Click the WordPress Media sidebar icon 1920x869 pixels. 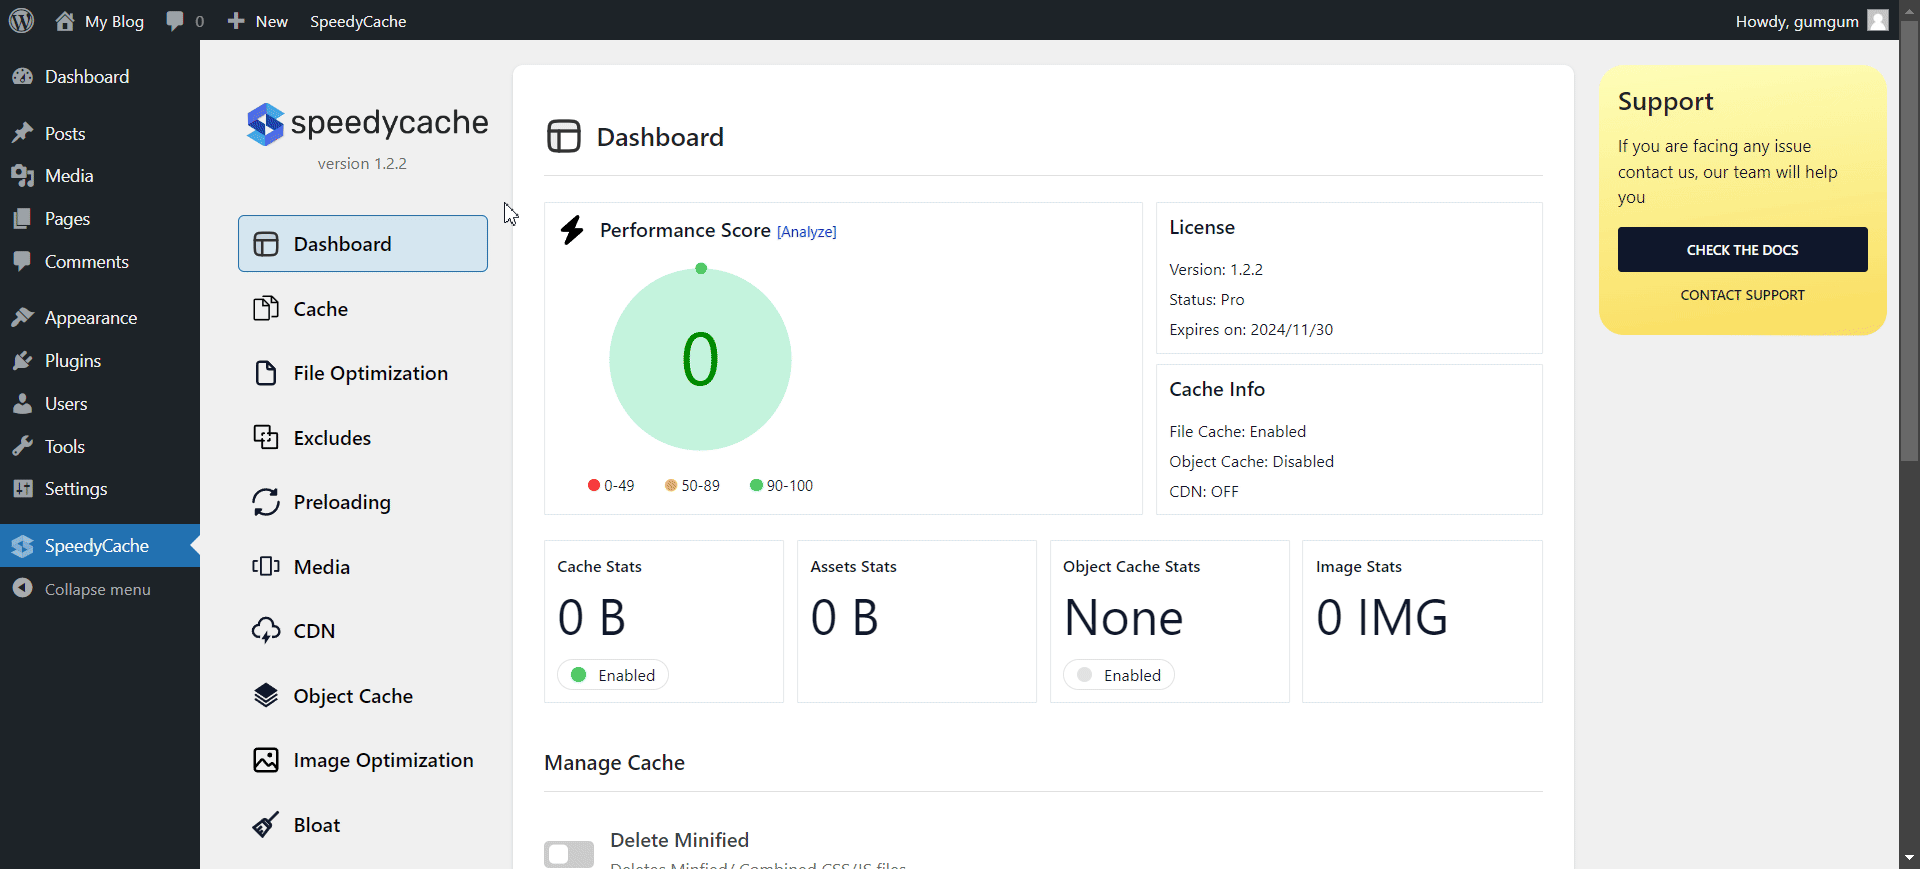(x=22, y=176)
